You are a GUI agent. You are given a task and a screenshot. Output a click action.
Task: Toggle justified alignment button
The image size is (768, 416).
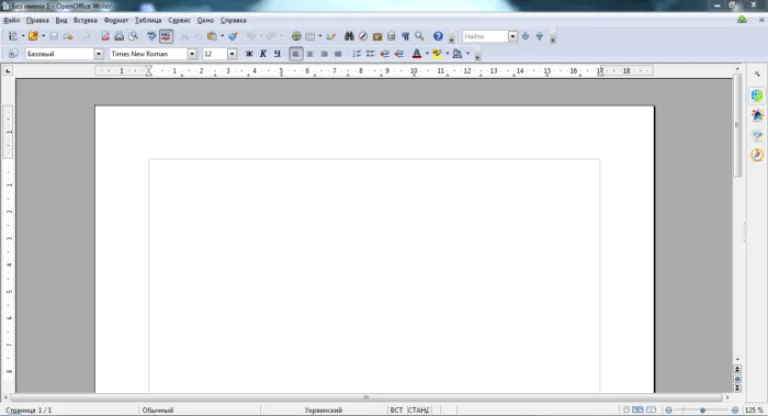pos(338,54)
